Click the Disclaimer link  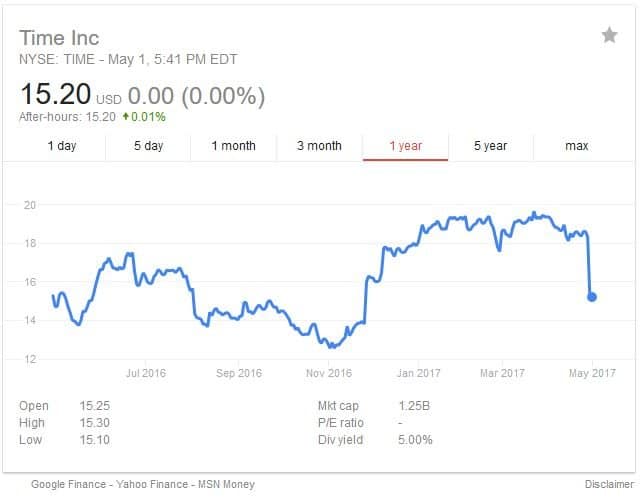pos(609,484)
